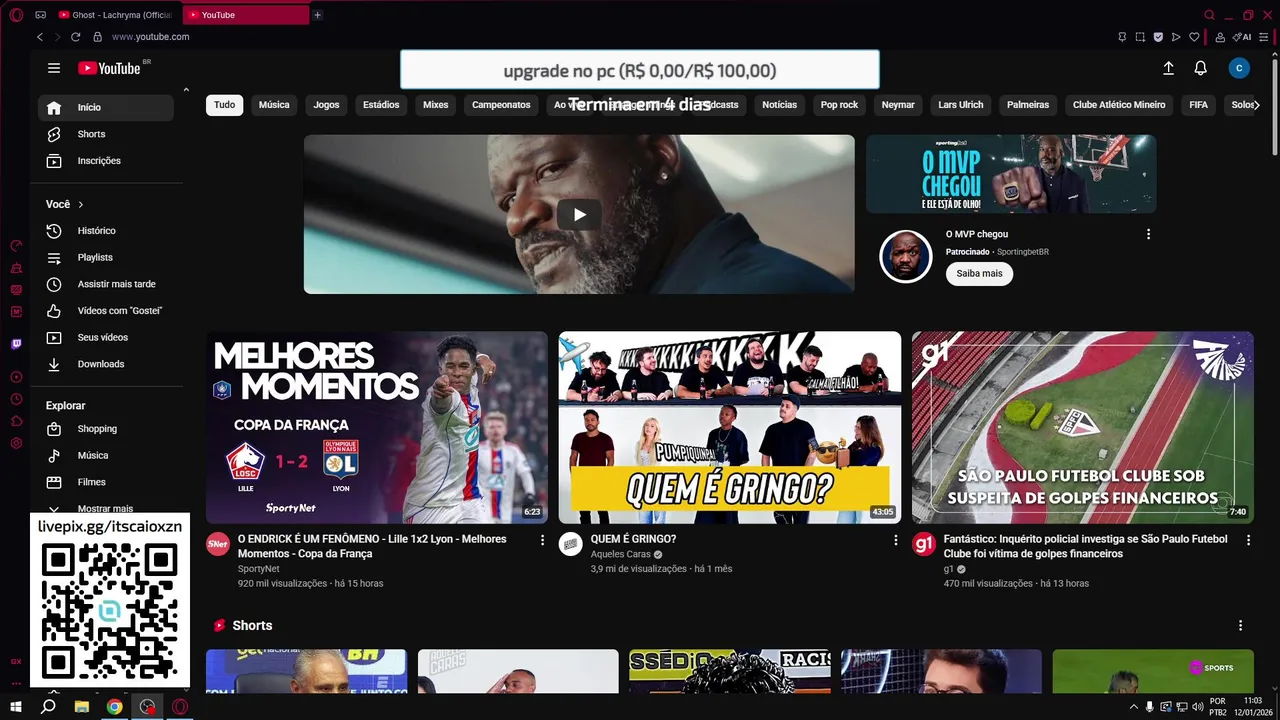Open Música under Explorar
Viewport: 1280px width, 720px height.
[106, 456]
